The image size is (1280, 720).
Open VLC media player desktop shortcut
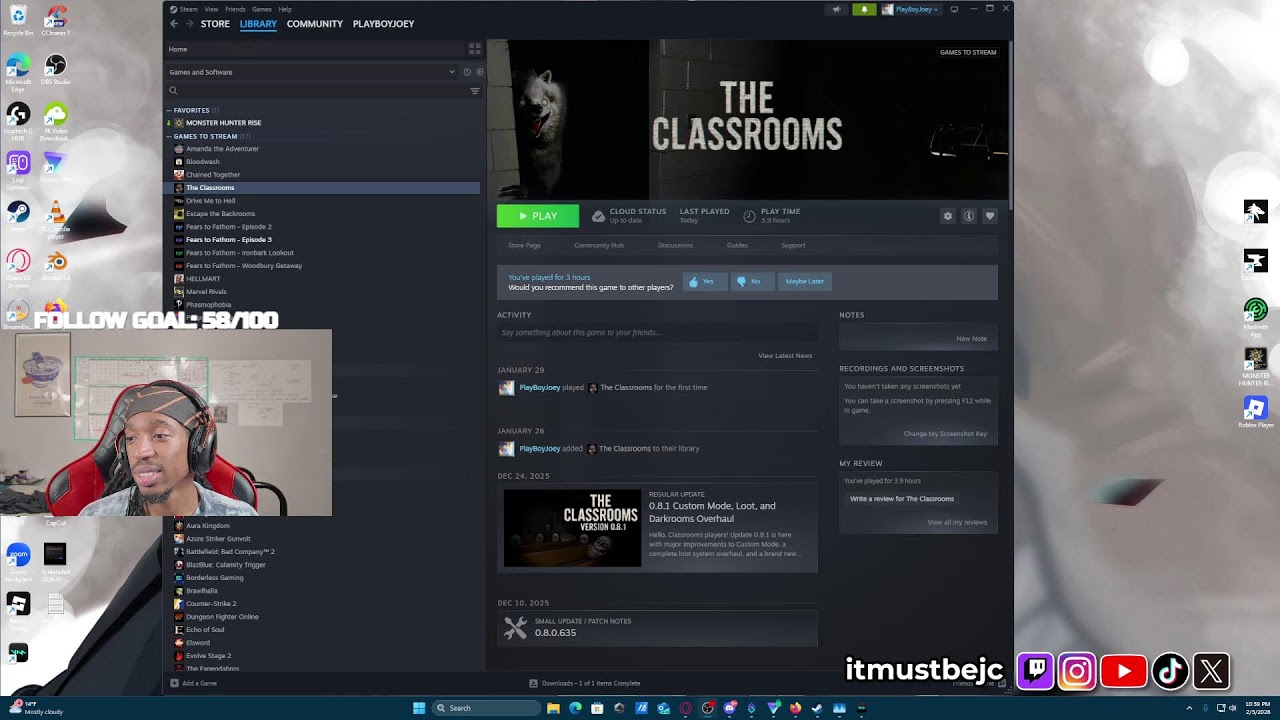pos(56,219)
